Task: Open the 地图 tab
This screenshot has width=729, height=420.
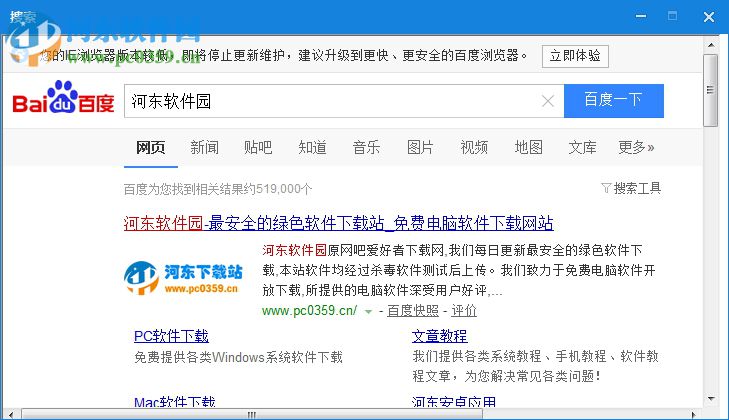Action: (529, 148)
